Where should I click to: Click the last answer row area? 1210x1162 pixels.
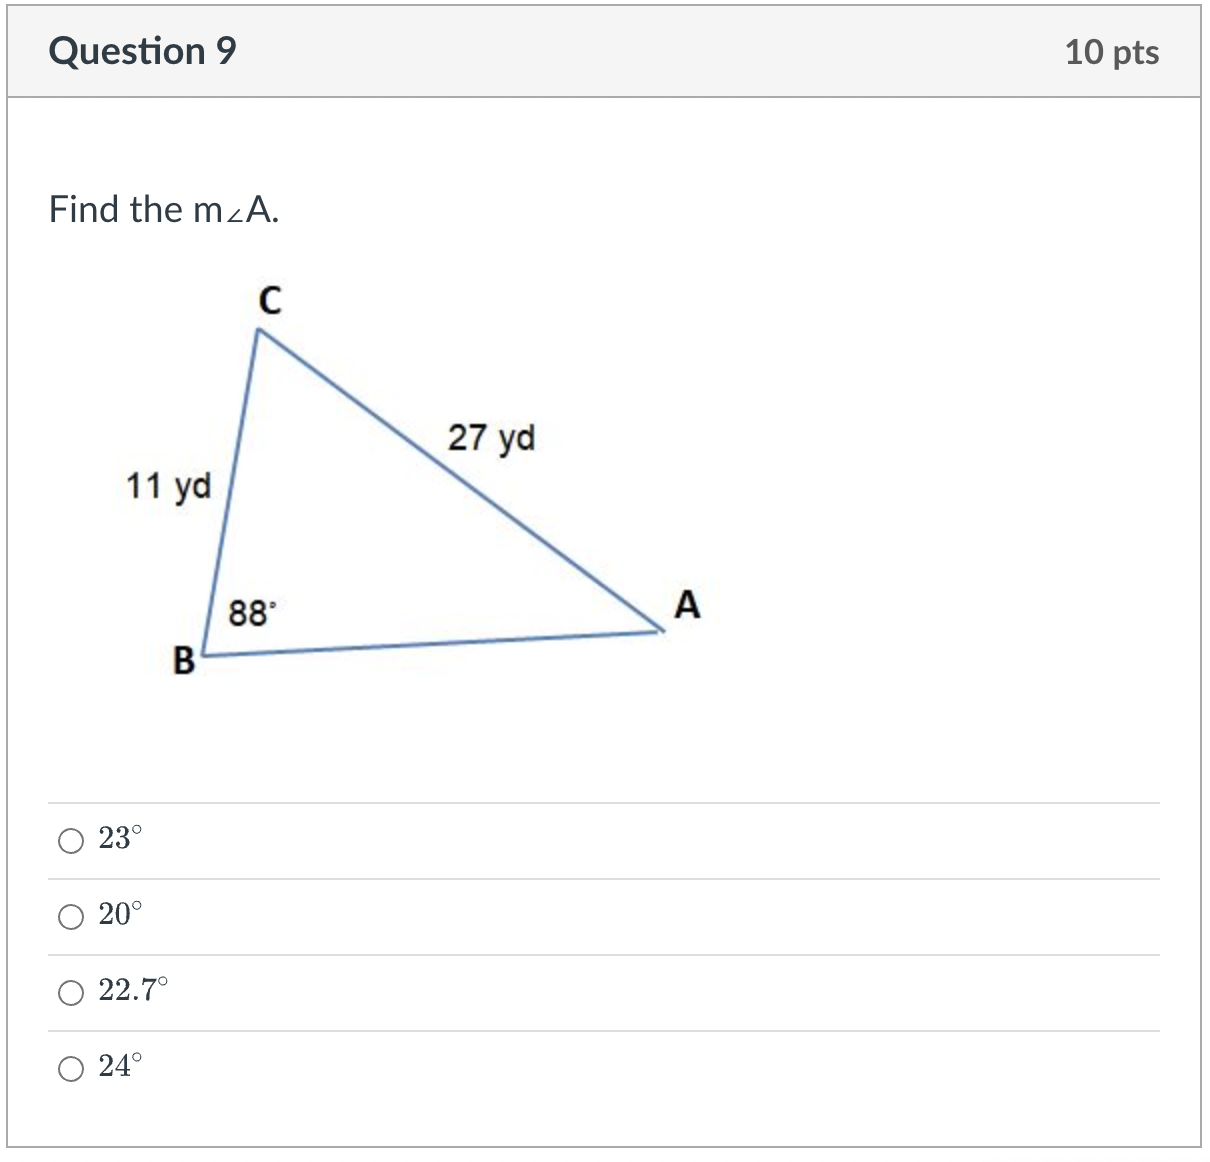pyautogui.click(x=600, y=1067)
